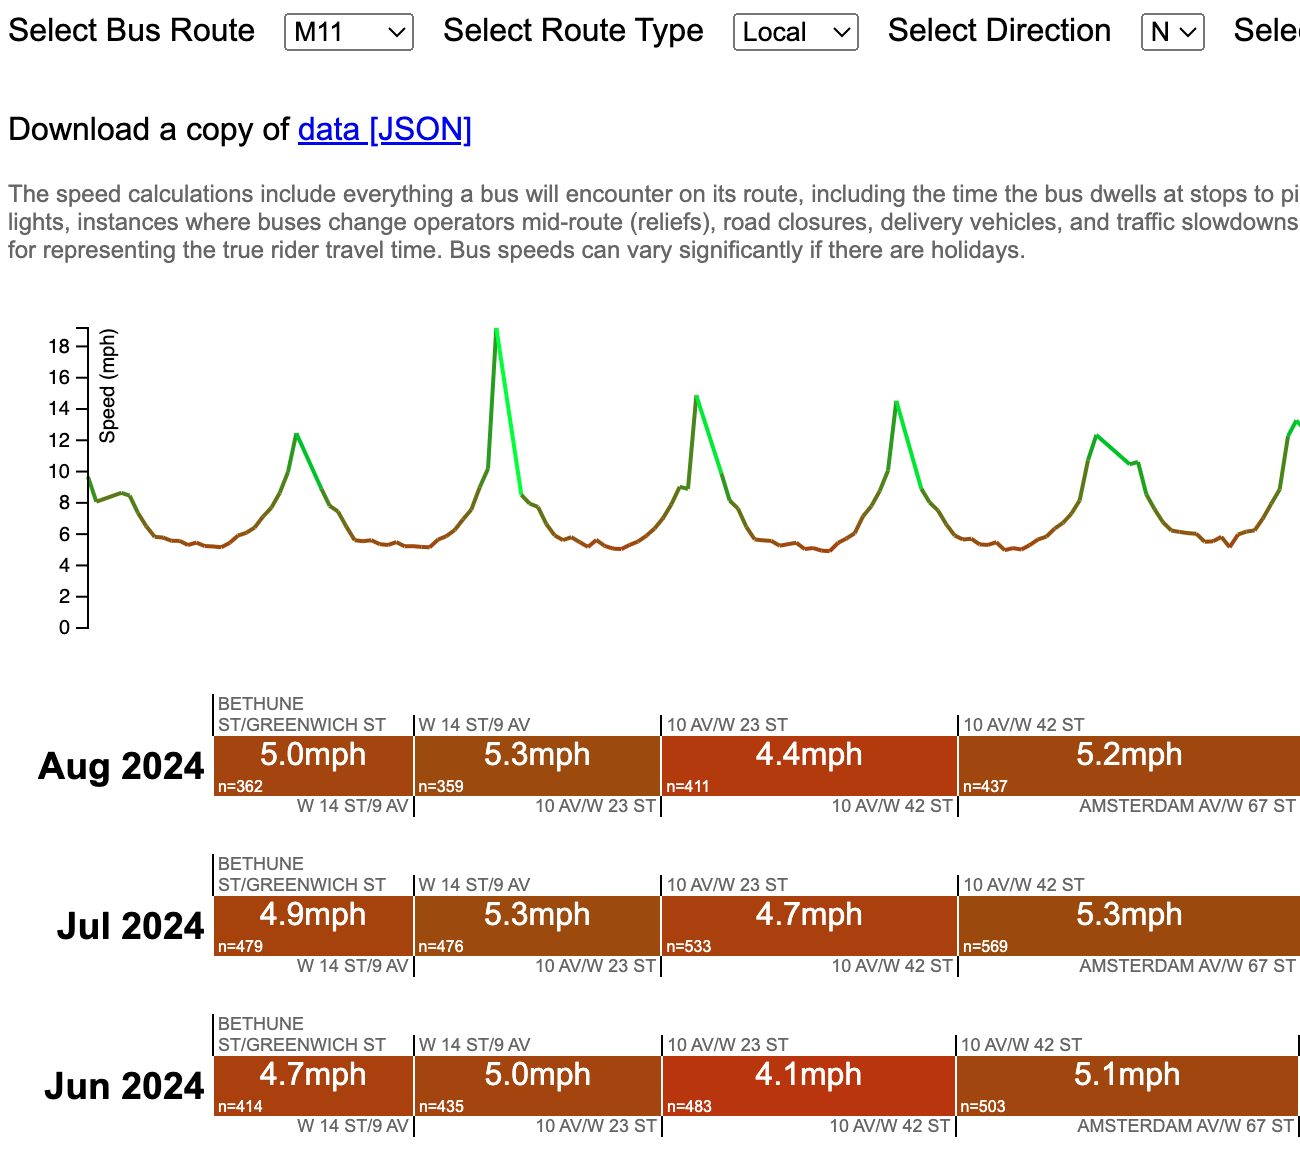Open the Select Route Type dropdown showing Local
Viewport: 1300px width, 1156px height.
[x=795, y=32]
